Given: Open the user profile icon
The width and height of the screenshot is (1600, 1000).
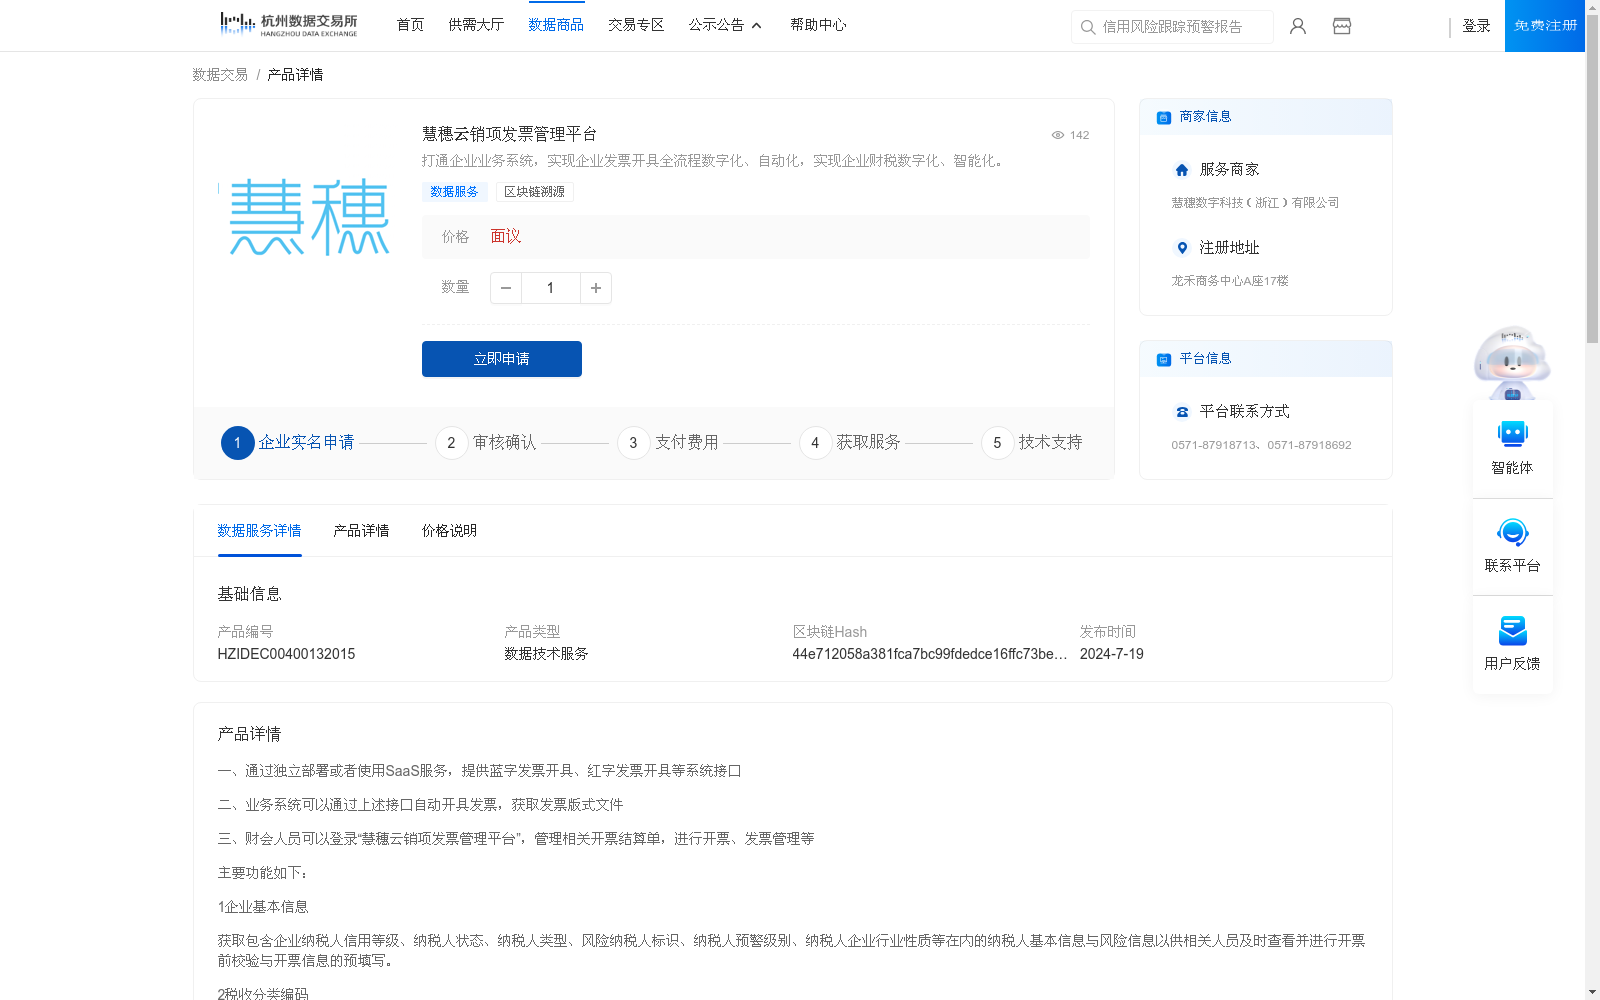Looking at the screenshot, I should pos(1298,26).
